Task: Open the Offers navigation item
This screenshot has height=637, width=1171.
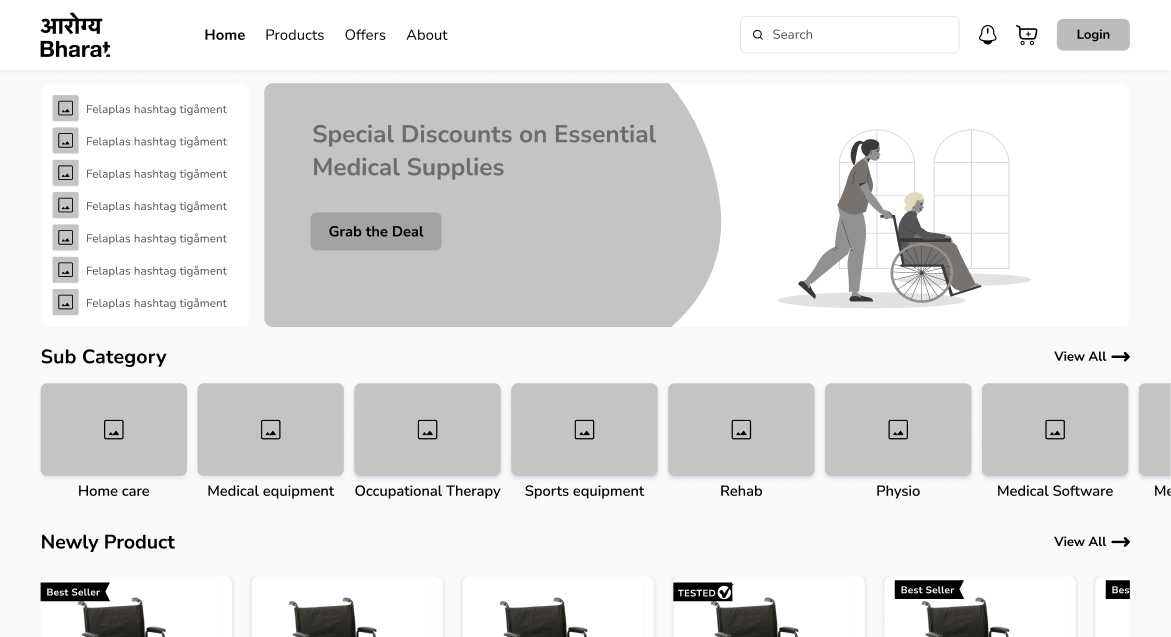Action: 365,35
